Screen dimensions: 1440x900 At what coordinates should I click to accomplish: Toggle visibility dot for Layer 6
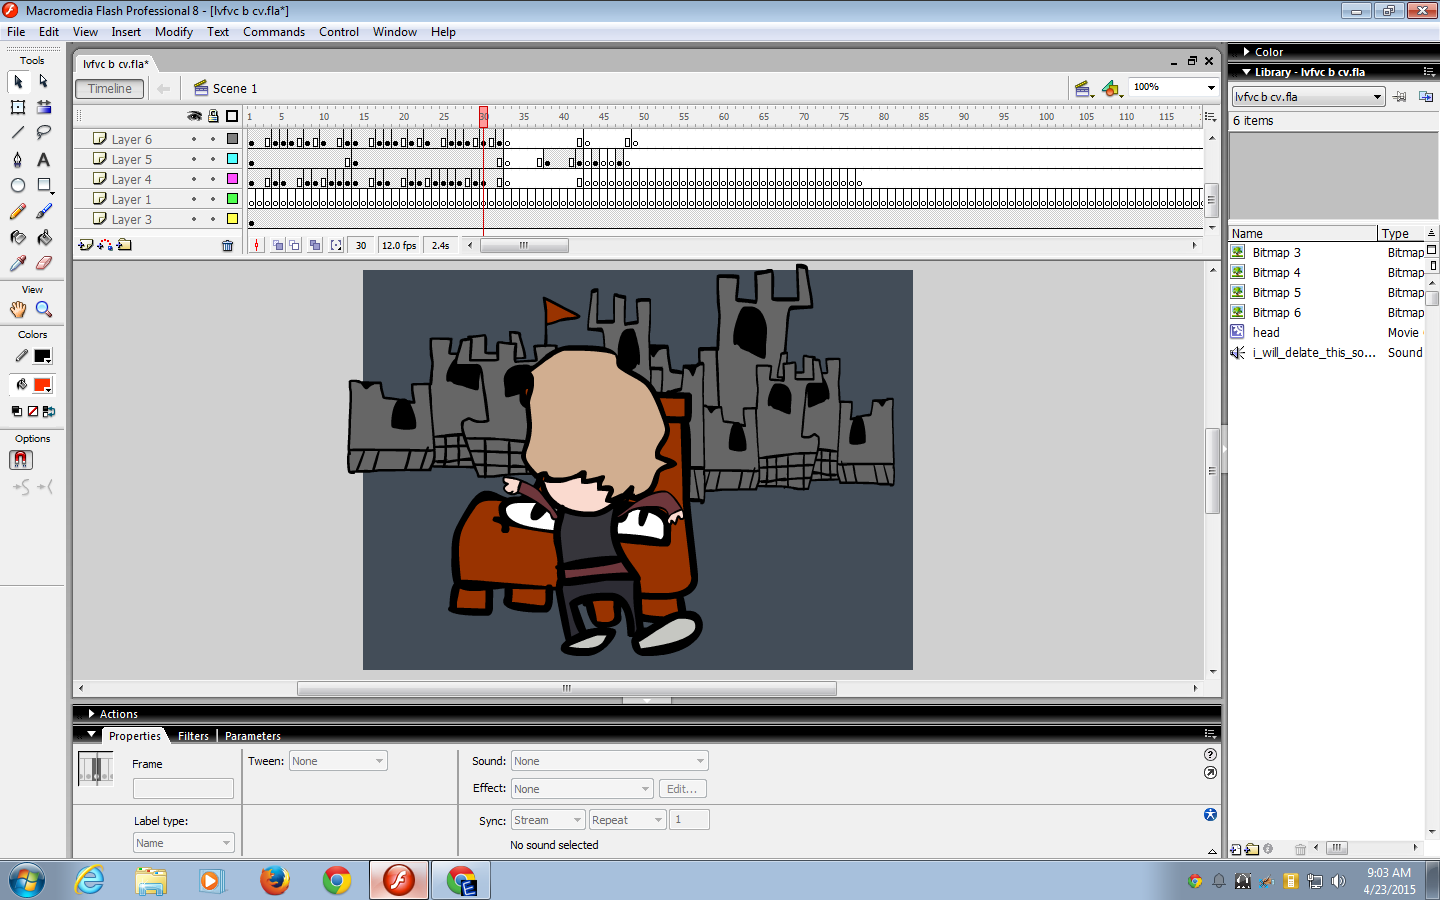pos(194,139)
